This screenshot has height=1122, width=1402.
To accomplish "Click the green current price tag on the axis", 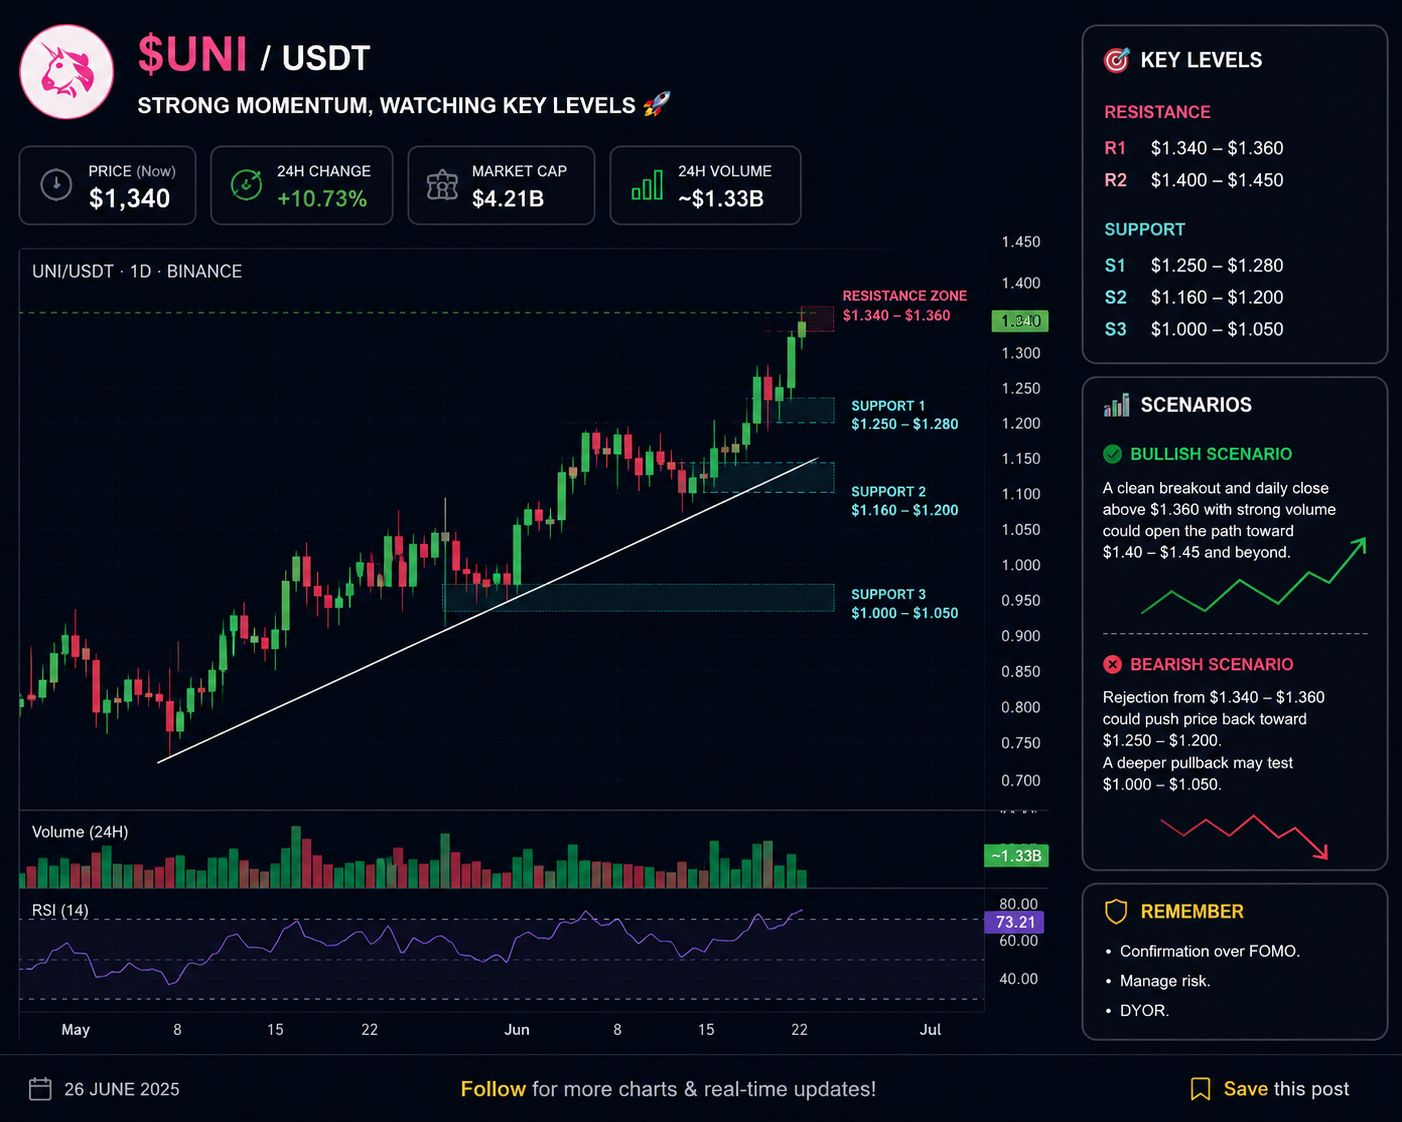I will (1019, 321).
